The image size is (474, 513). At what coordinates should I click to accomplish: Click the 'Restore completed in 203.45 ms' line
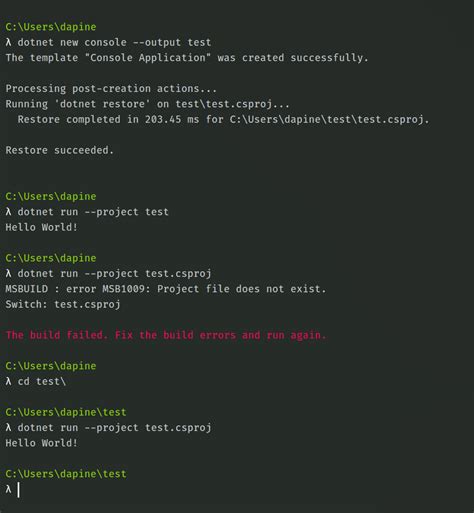click(223, 119)
